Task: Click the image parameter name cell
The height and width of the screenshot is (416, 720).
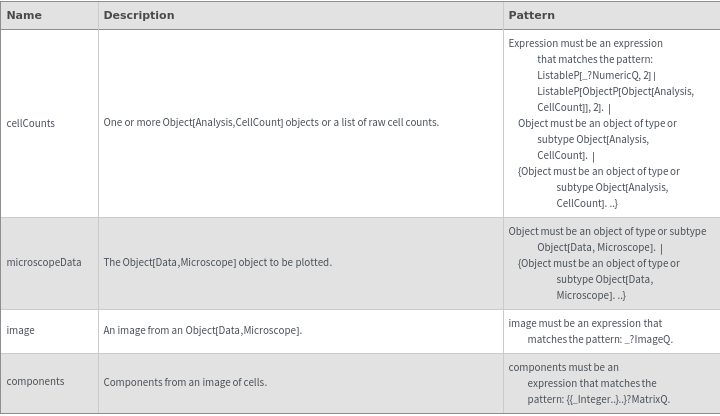Action: (20, 330)
